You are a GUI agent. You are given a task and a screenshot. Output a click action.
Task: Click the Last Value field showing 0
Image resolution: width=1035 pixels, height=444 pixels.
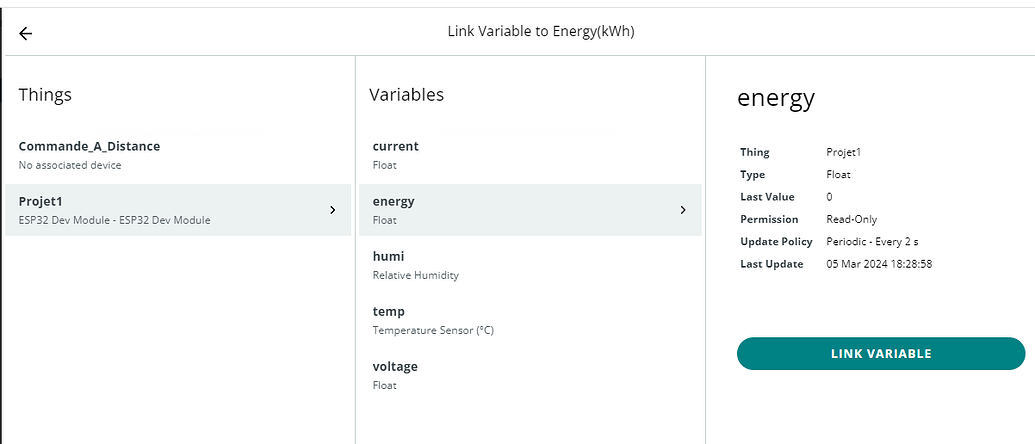pos(830,197)
